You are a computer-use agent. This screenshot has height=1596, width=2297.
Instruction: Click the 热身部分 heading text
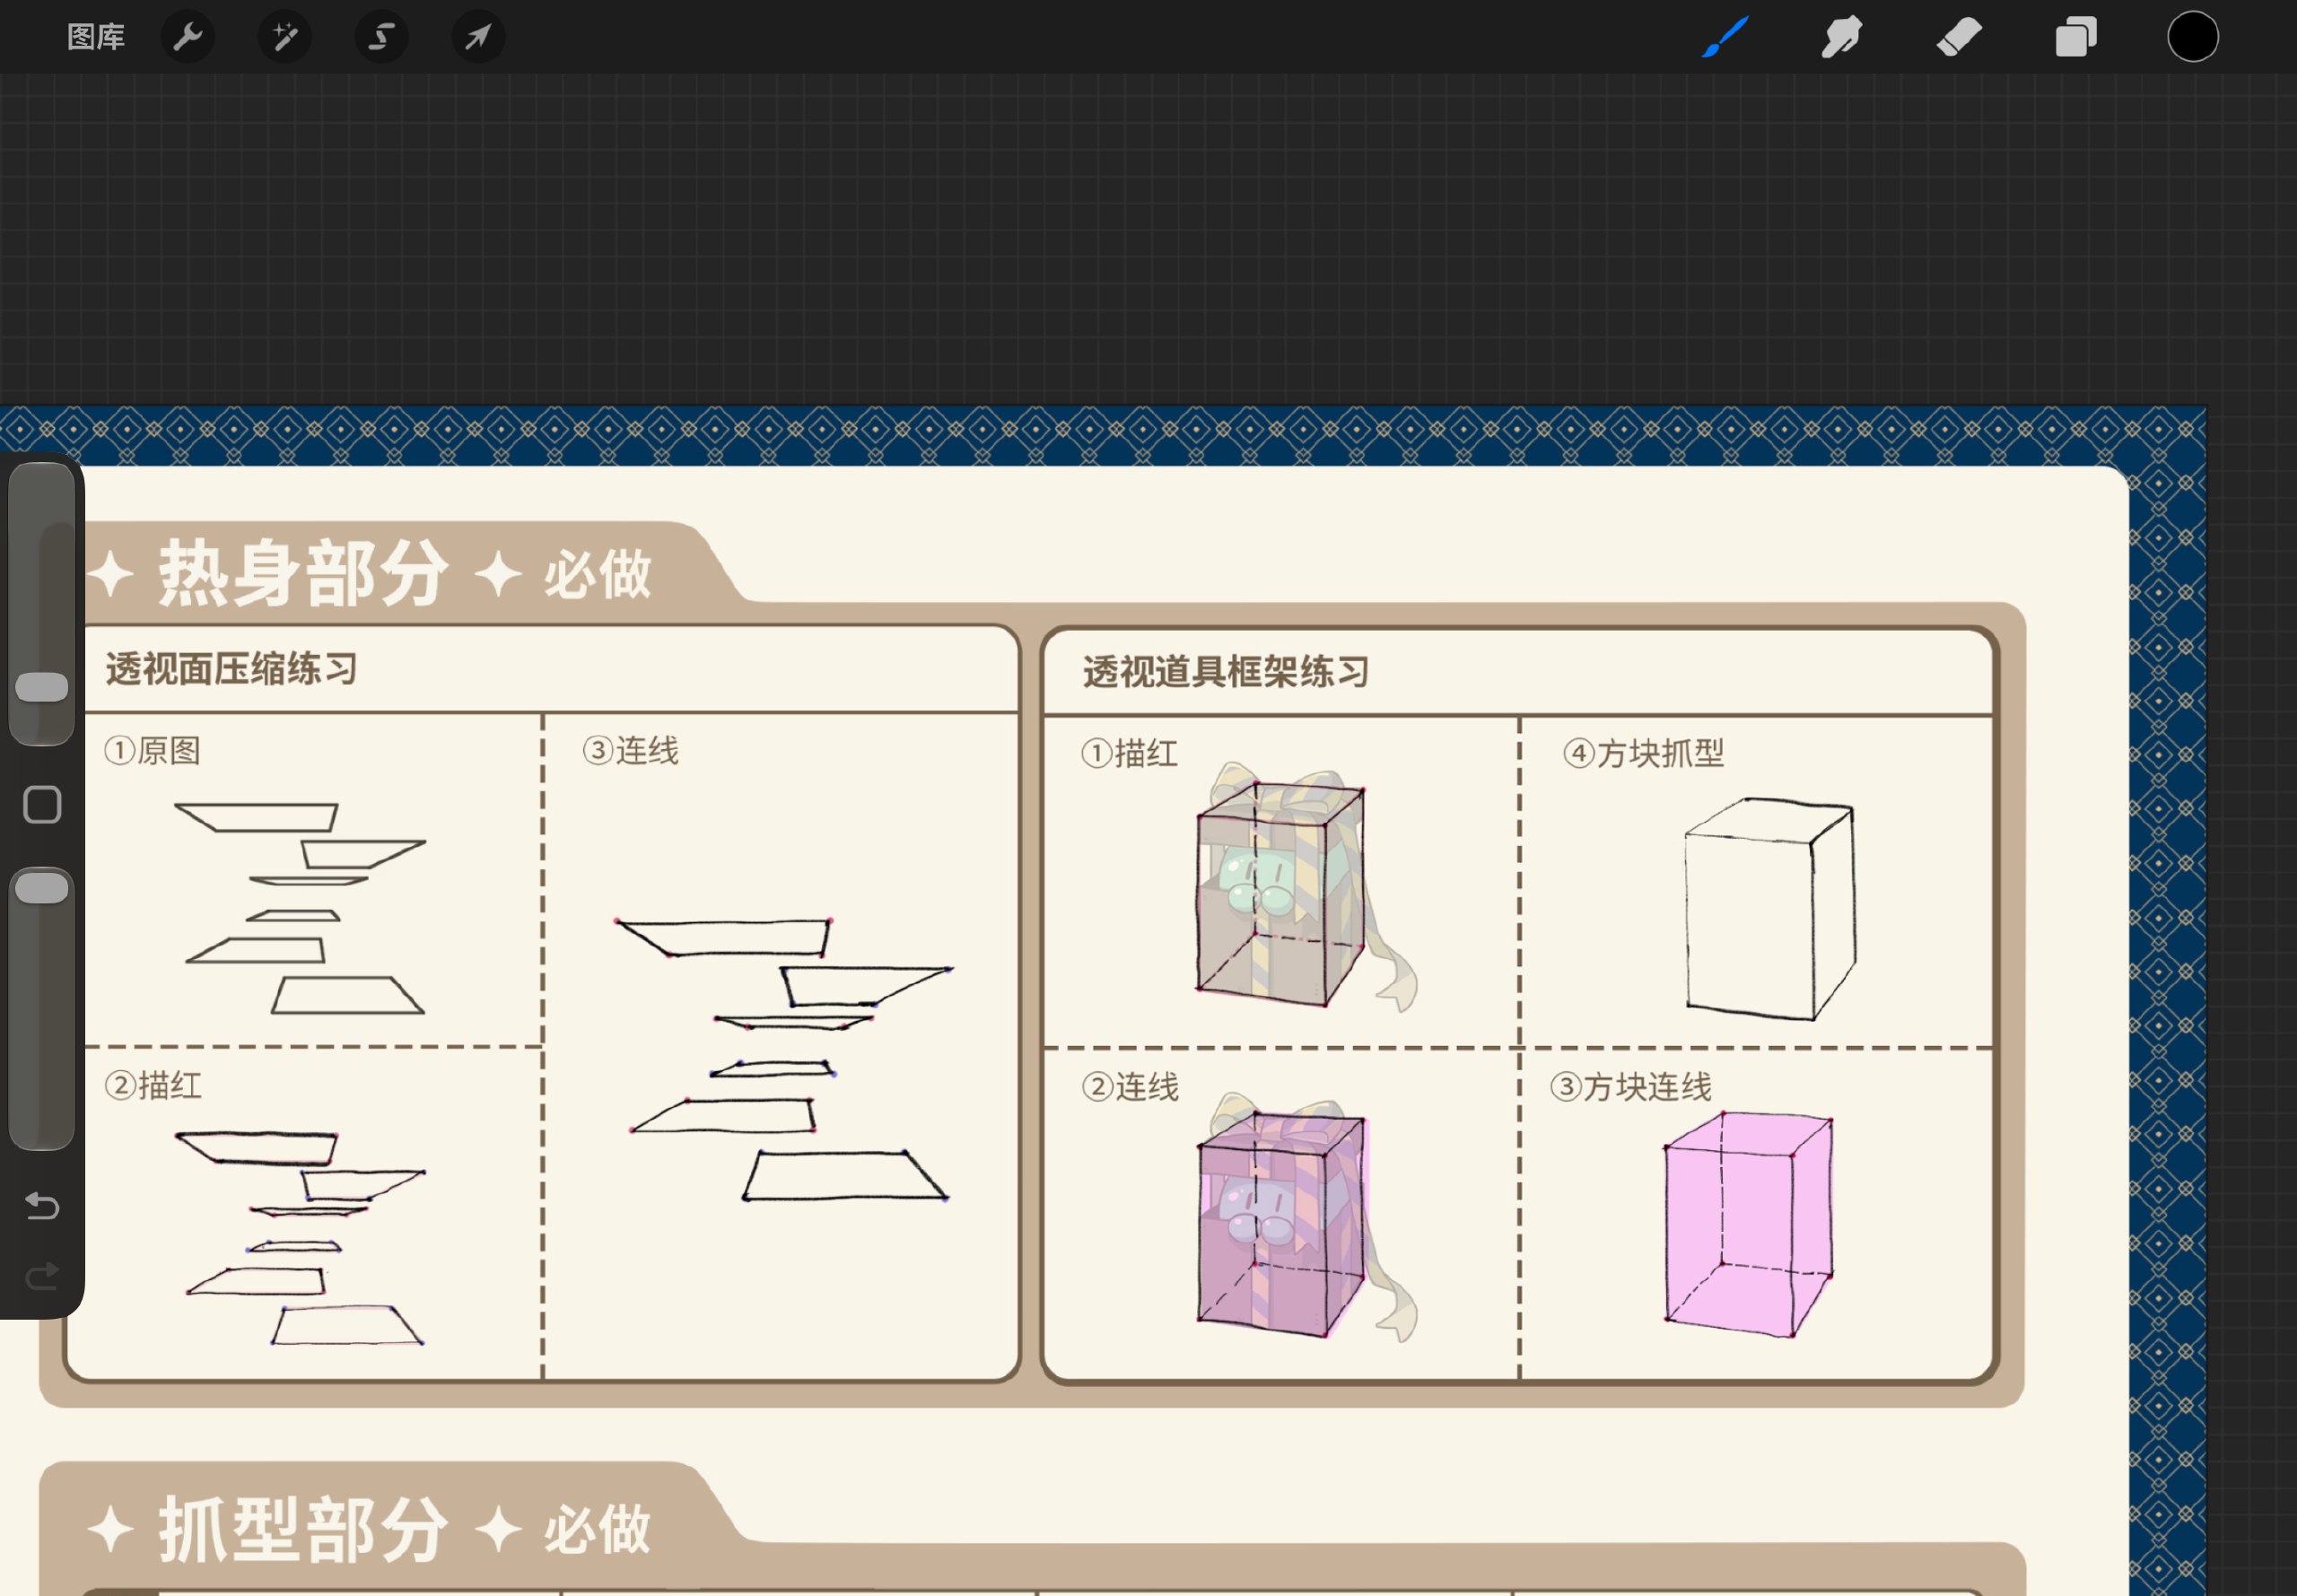coord(303,573)
